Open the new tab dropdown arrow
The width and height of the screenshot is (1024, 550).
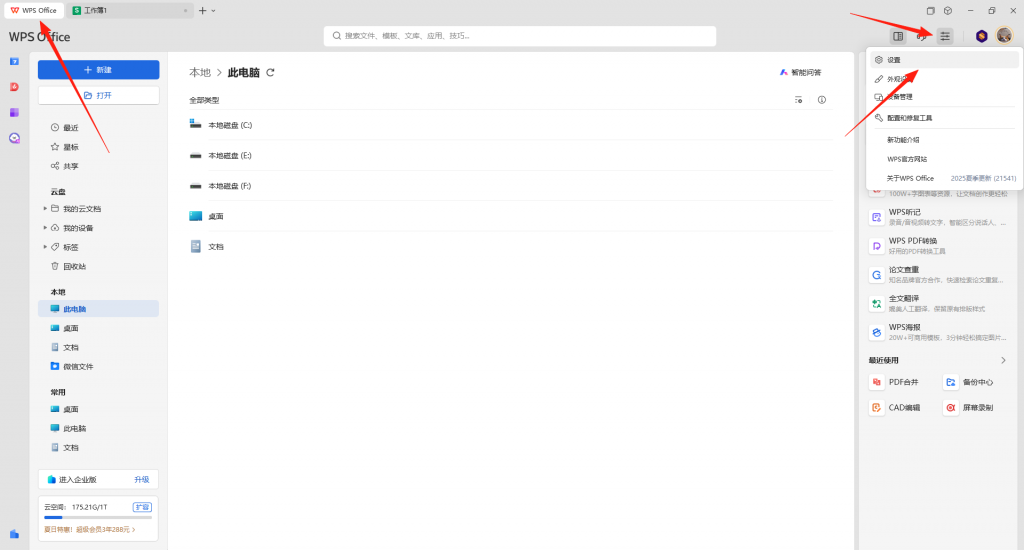(x=213, y=10)
